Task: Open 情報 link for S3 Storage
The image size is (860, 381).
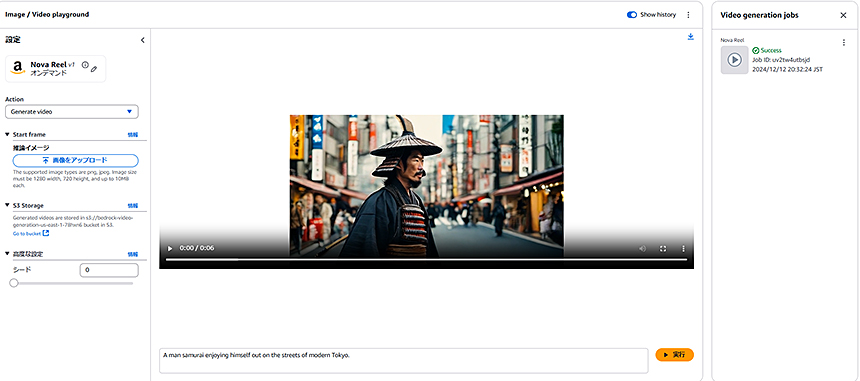Action: pos(133,206)
